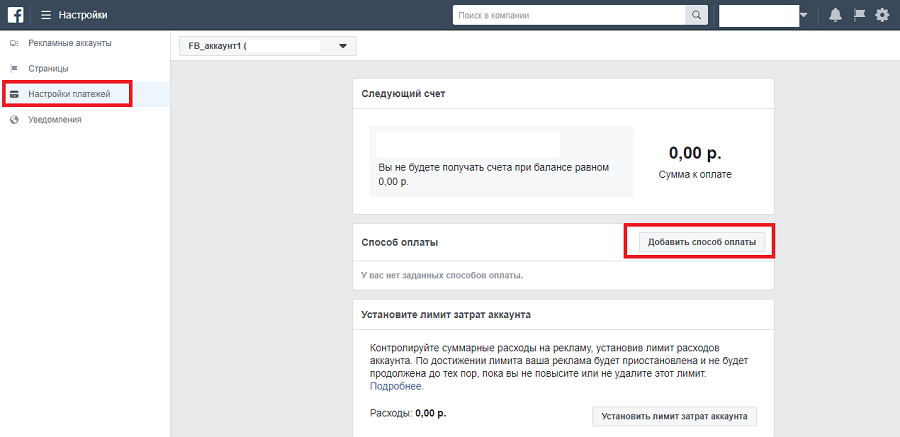The image size is (900, 437).
Task: Open the notifications bell icon
Action: pos(836,16)
